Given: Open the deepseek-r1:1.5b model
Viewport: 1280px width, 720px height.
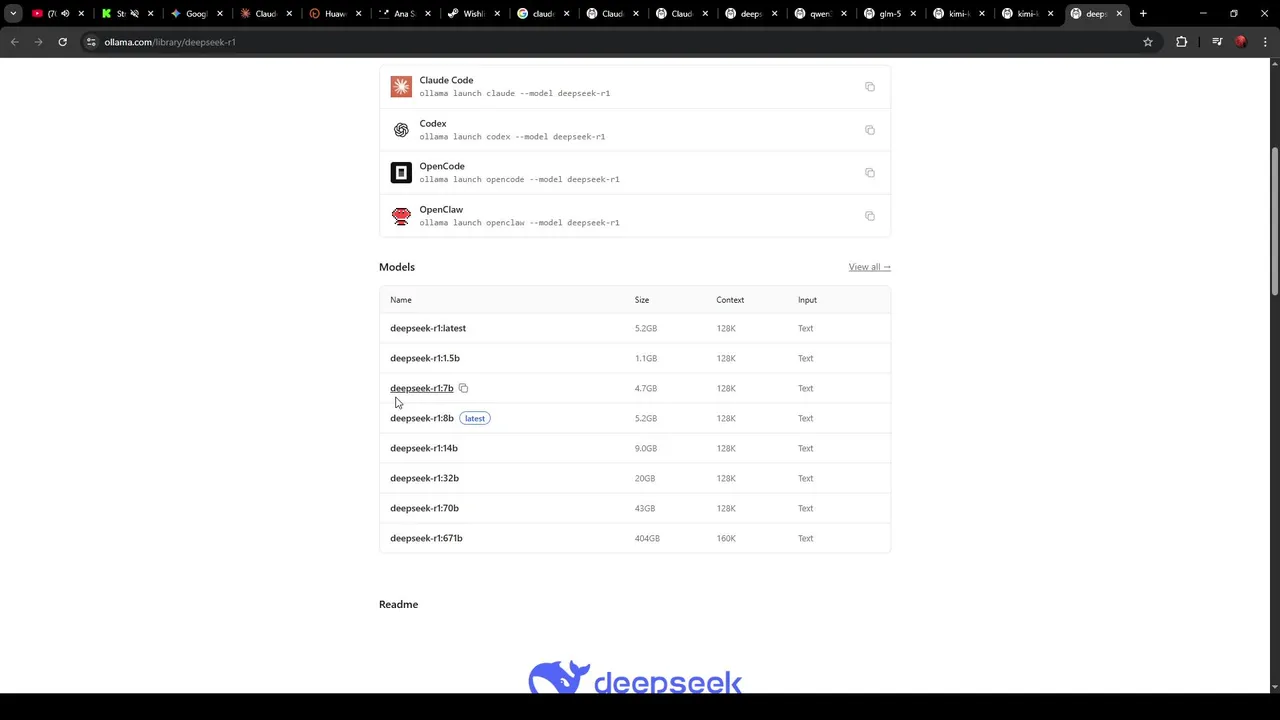Looking at the screenshot, I should (425, 358).
